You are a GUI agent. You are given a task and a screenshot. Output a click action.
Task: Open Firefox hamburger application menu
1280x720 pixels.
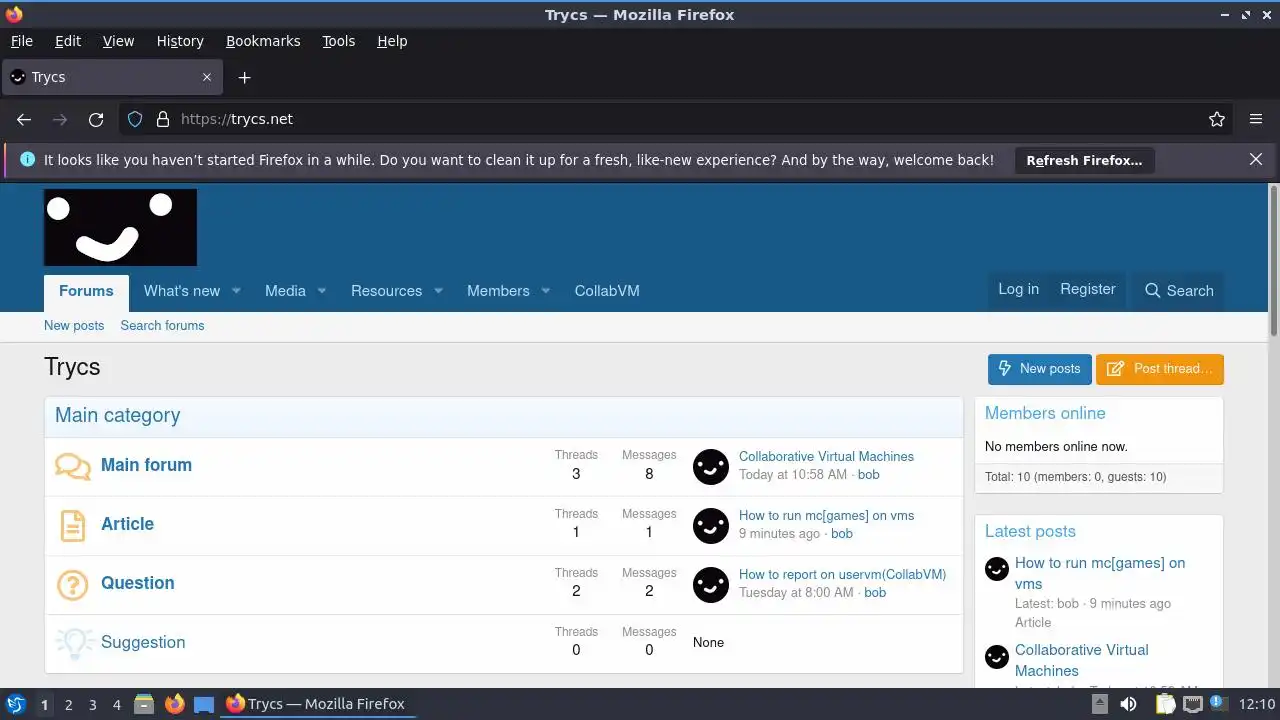pos(1256,119)
